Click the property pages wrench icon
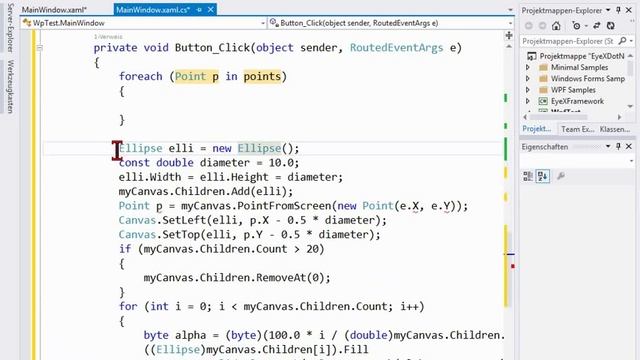Screen dimensions: 640x360 pyautogui.click(x=561, y=176)
